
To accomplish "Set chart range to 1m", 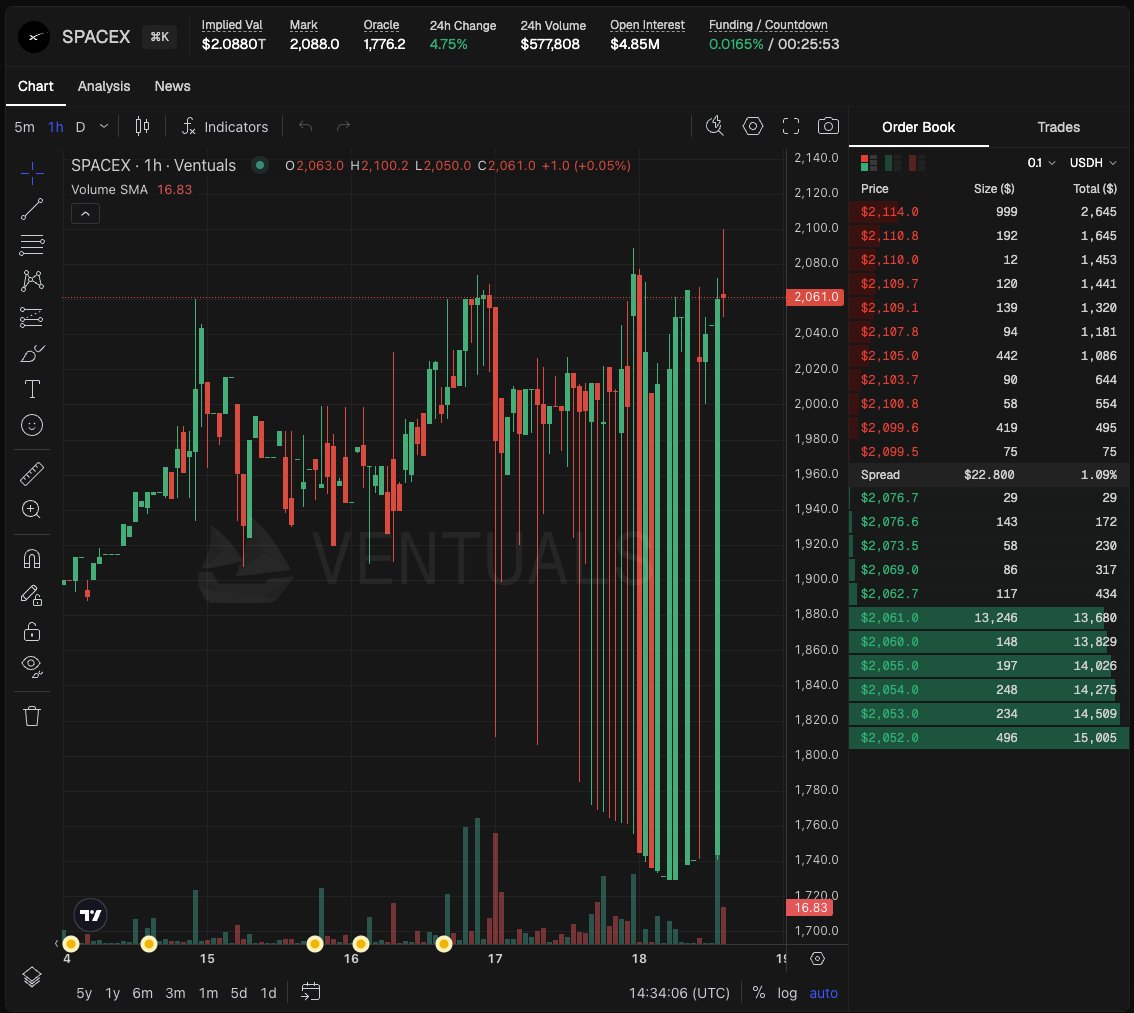I will [208, 993].
